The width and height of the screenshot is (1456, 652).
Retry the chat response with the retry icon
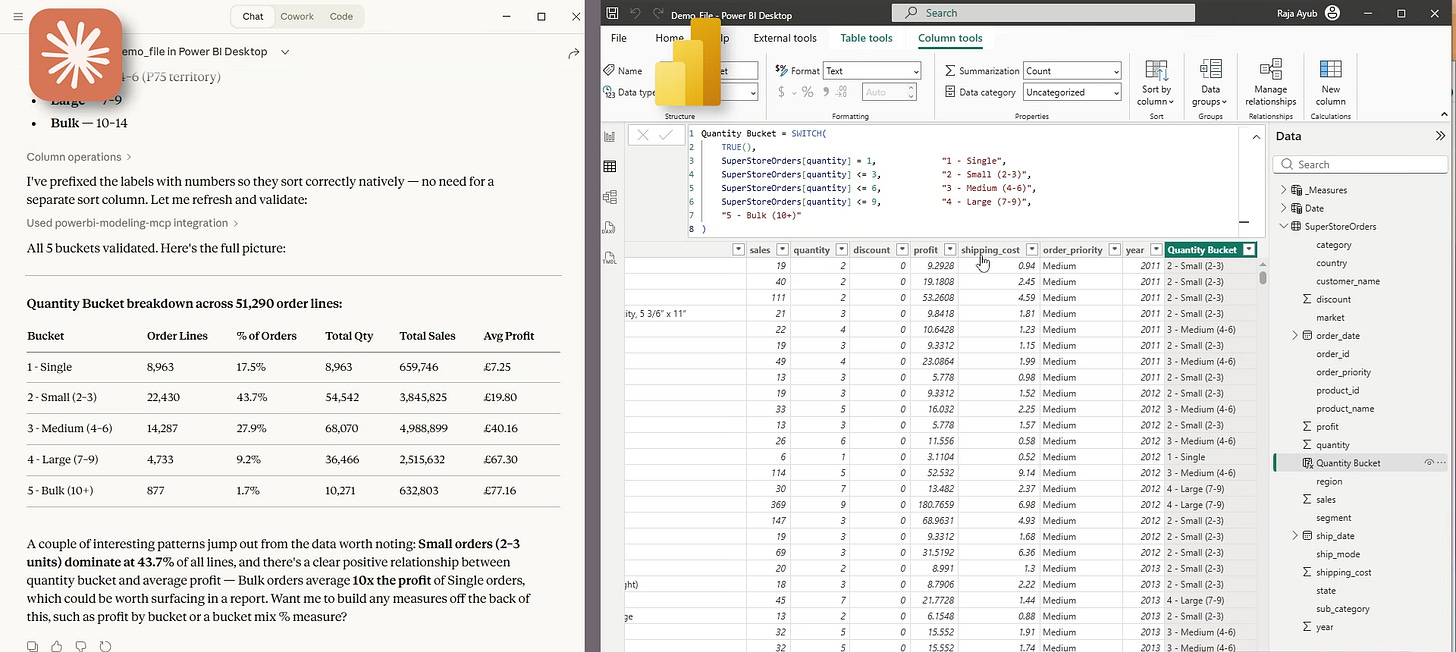(105, 646)
